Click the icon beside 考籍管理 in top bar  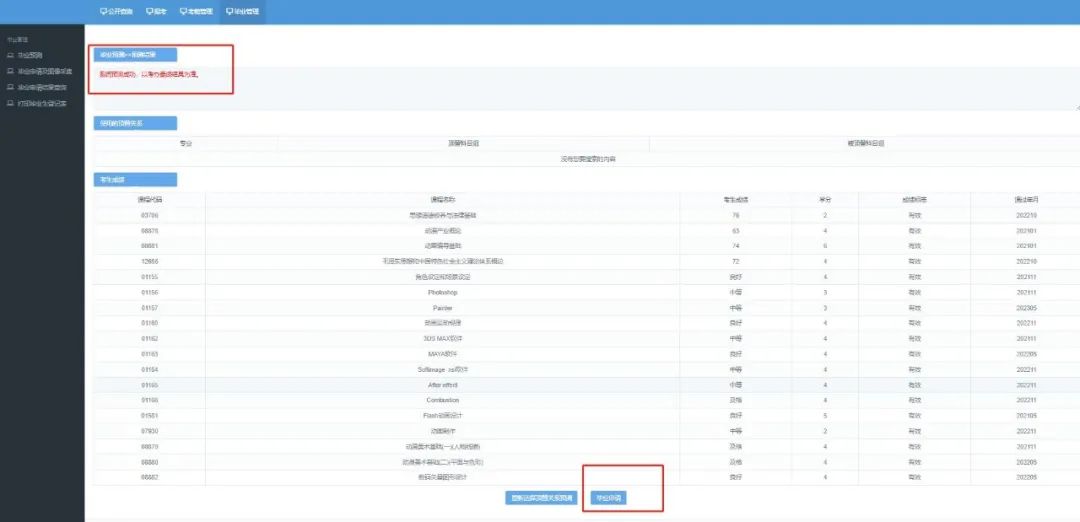tap(184, 12)
